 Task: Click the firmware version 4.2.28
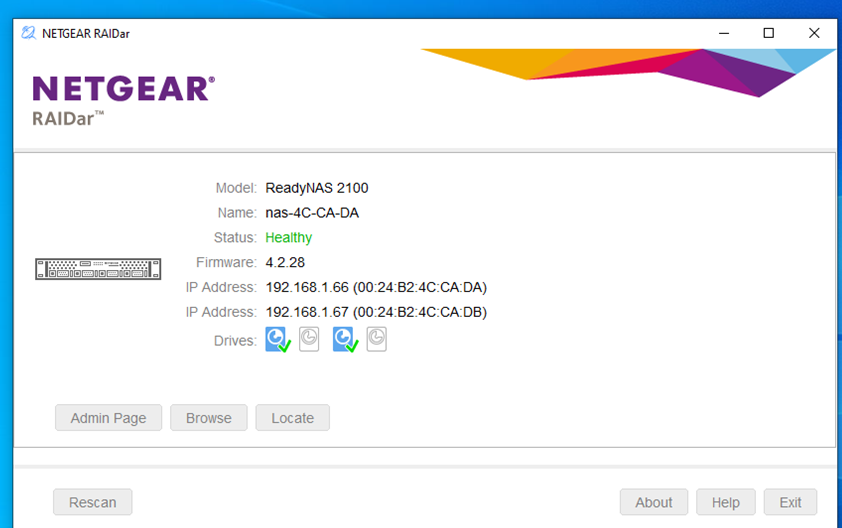pyautogui.click(x=285, y=262)
